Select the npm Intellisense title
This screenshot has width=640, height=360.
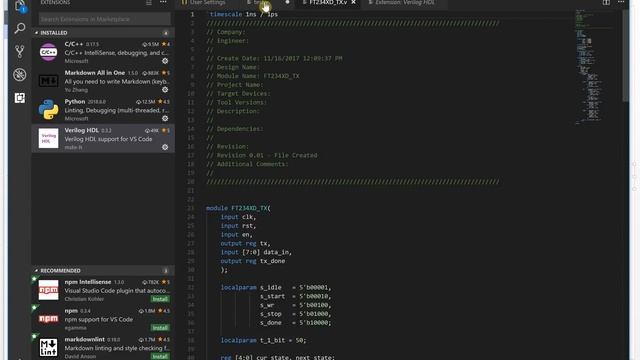click(88, 282)
